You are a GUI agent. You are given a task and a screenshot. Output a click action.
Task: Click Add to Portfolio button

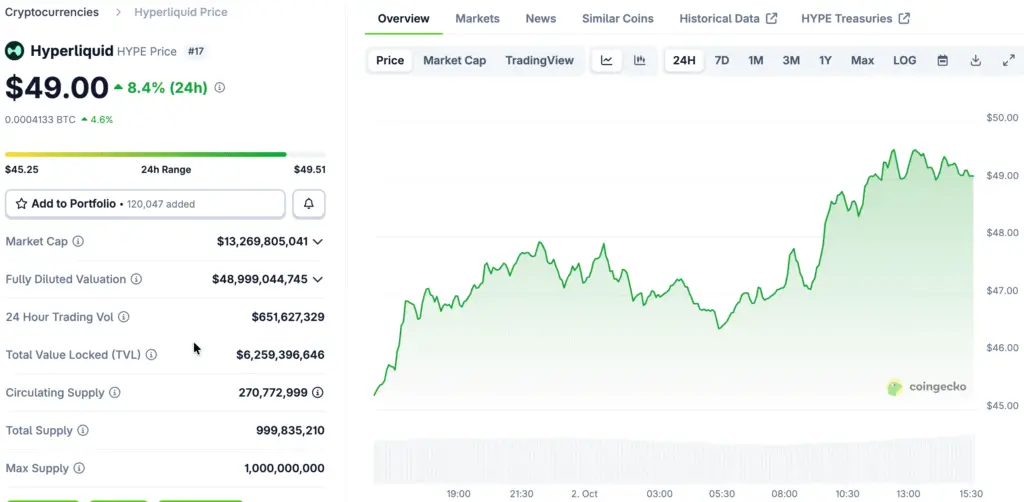pyautogui.click(x=145, y=204)
